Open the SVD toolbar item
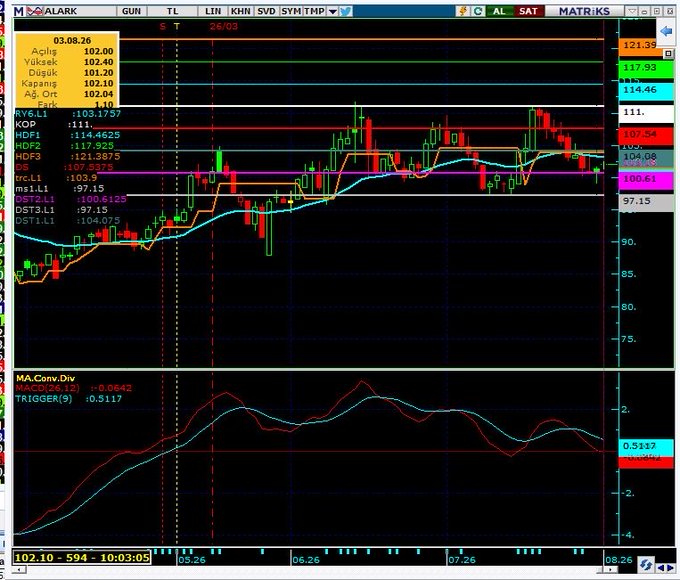The height and width of the screenshot is (580, 680). pyautogui.click(x=266, y=11)
